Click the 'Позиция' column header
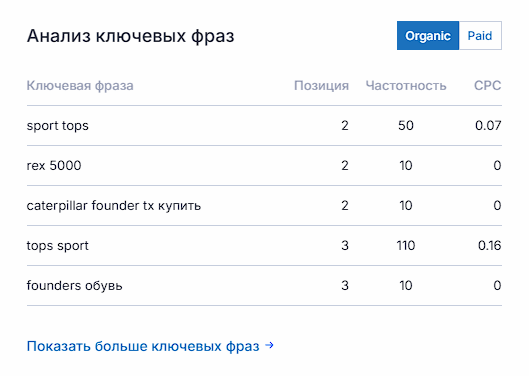529x376 pixels. pos(322,86)
